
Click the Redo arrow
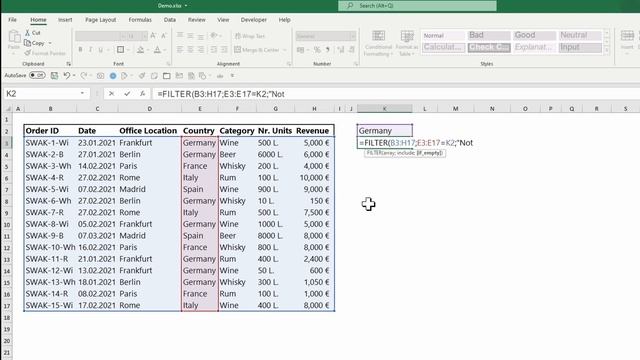tap(83, 76)
